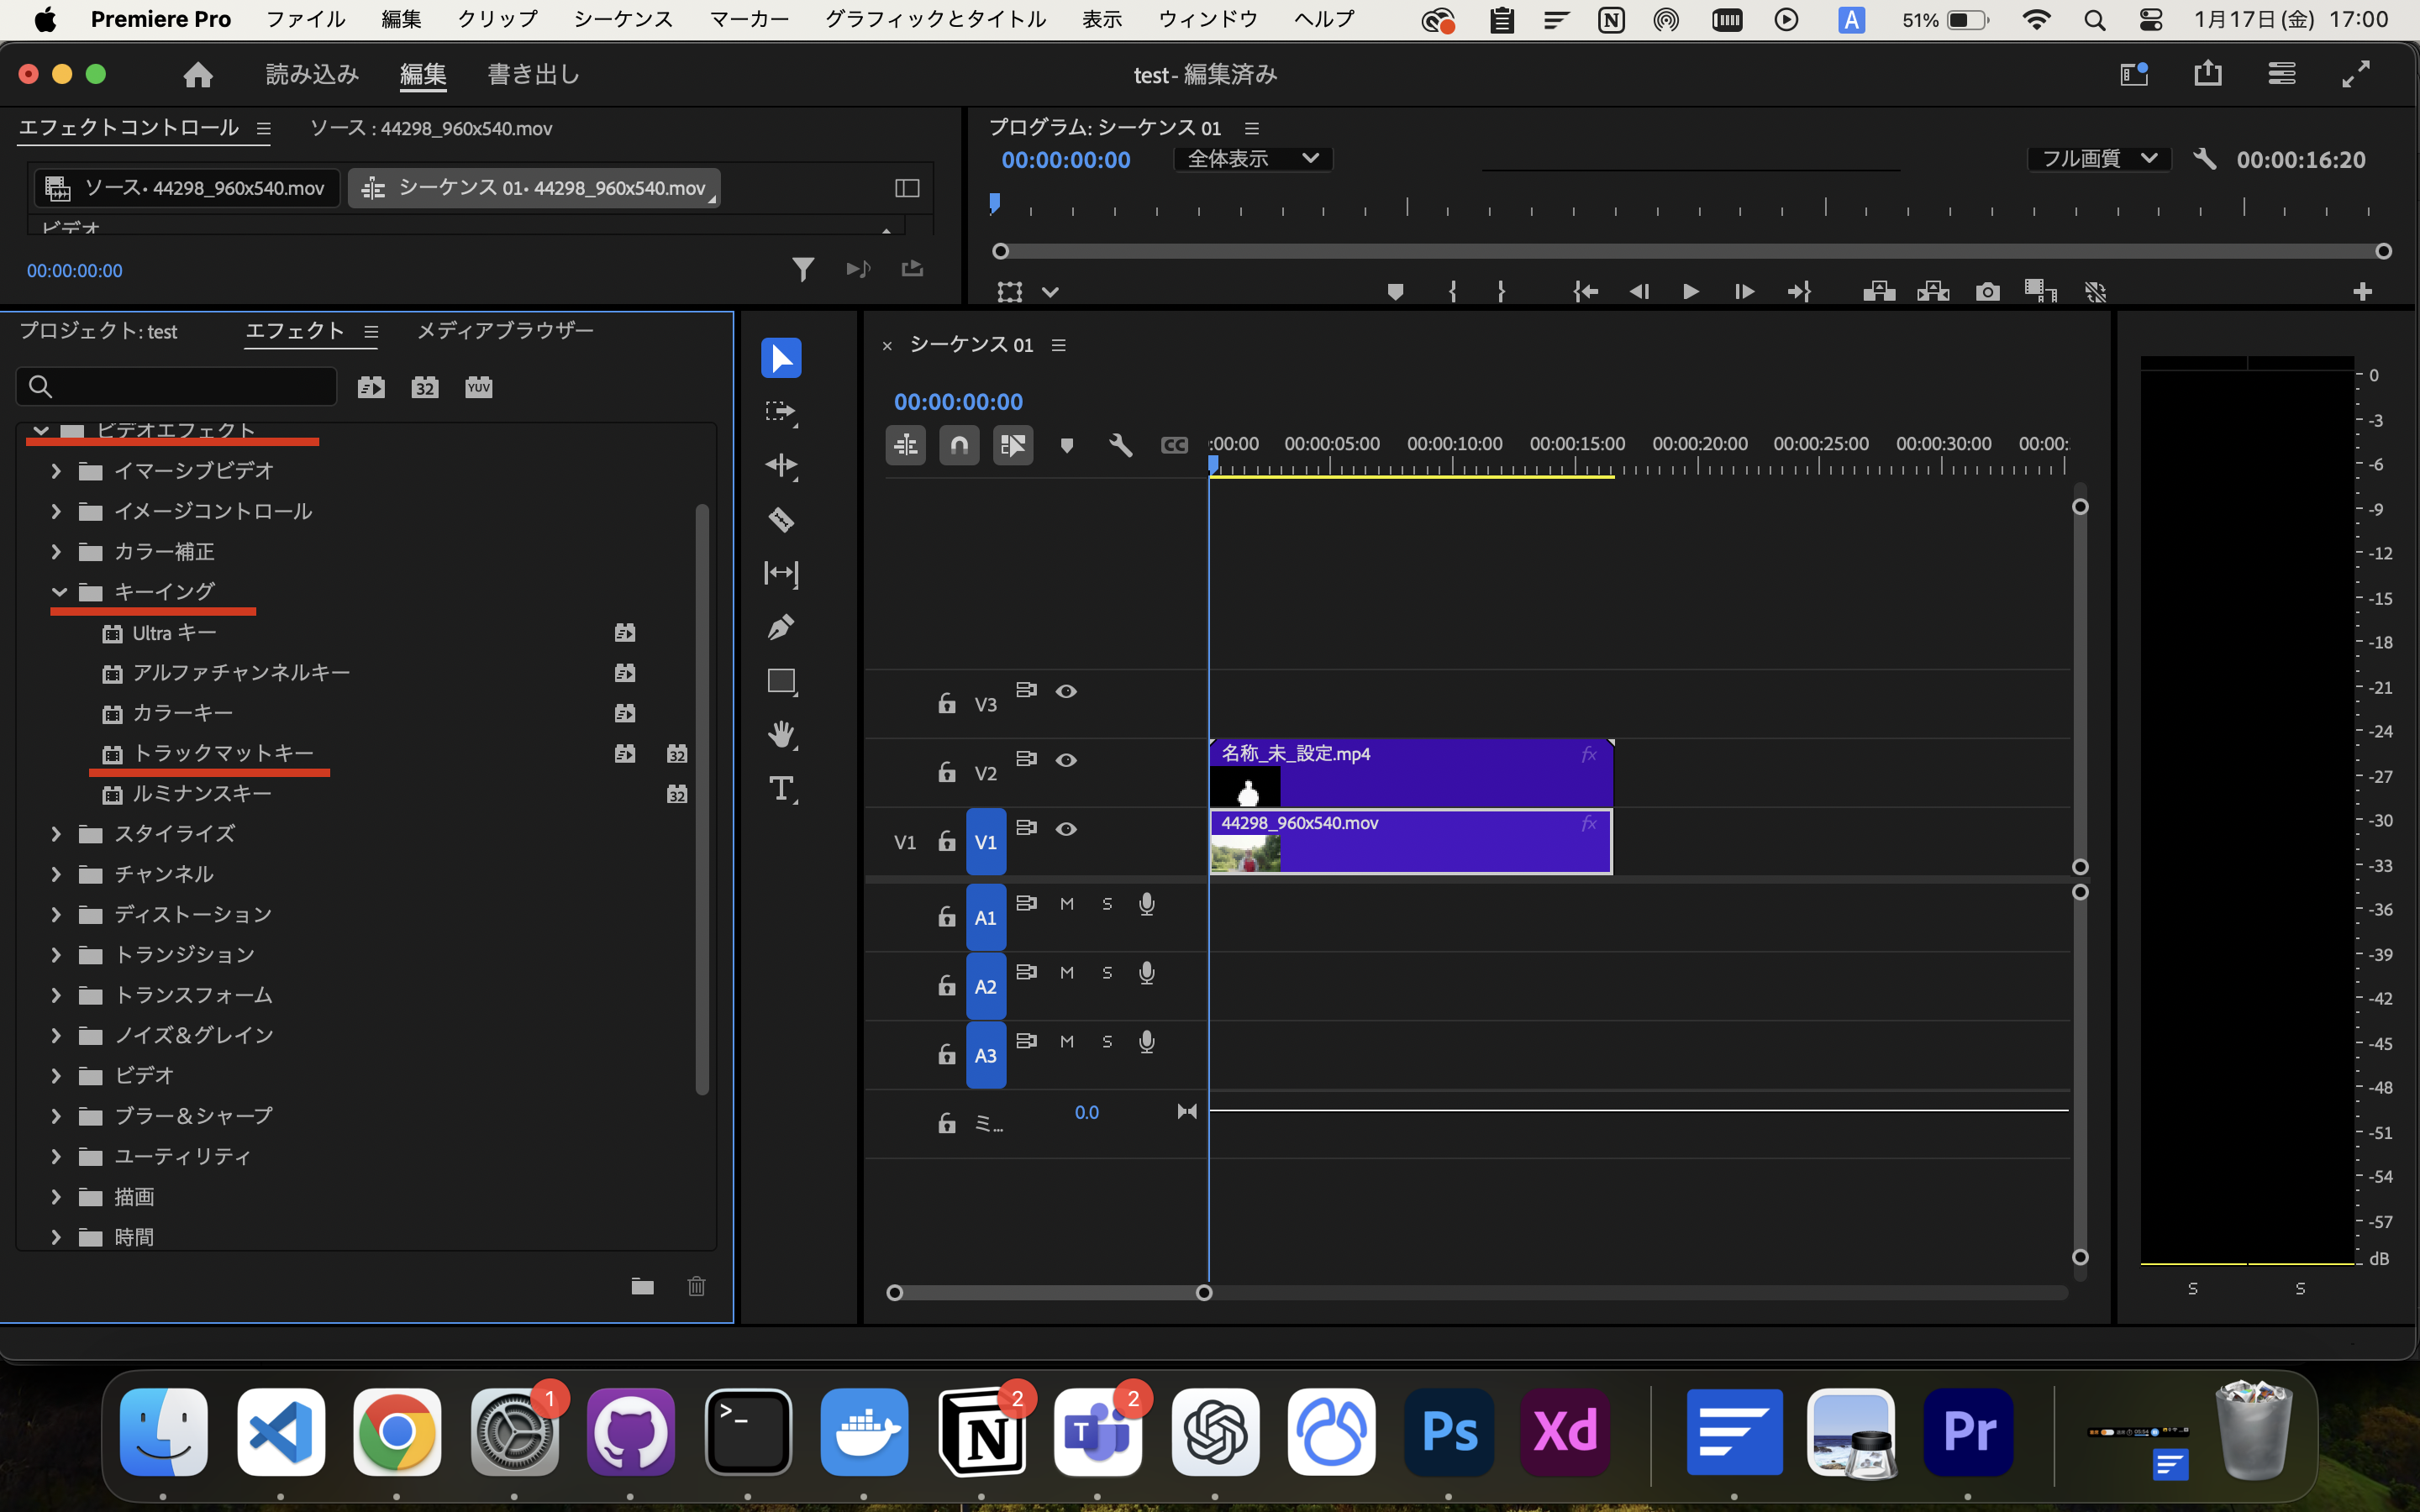Toggle Snap in timeline magnet button
The image size is (2420, 1512).
(959, 445)
